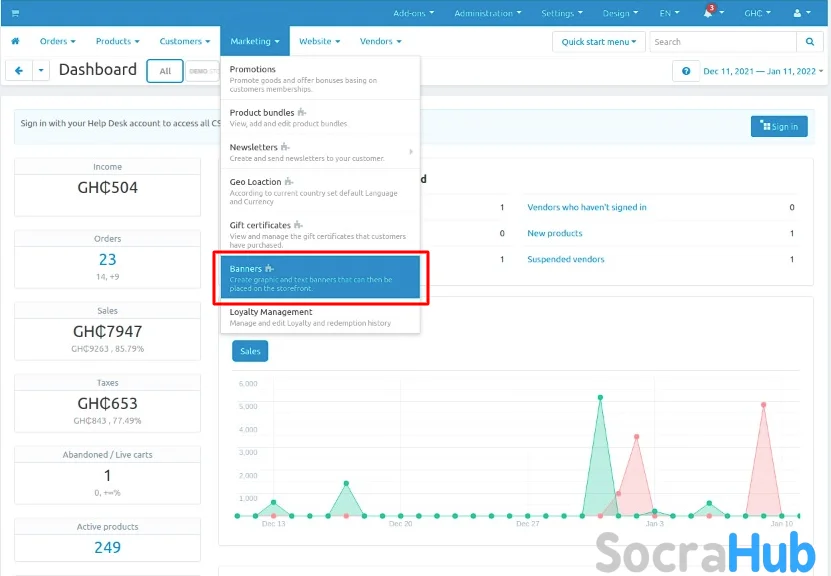Screen dimensions: 831x576
Task: Click the Sign in button
Action: pyautogui.click(x=779, y=126)
